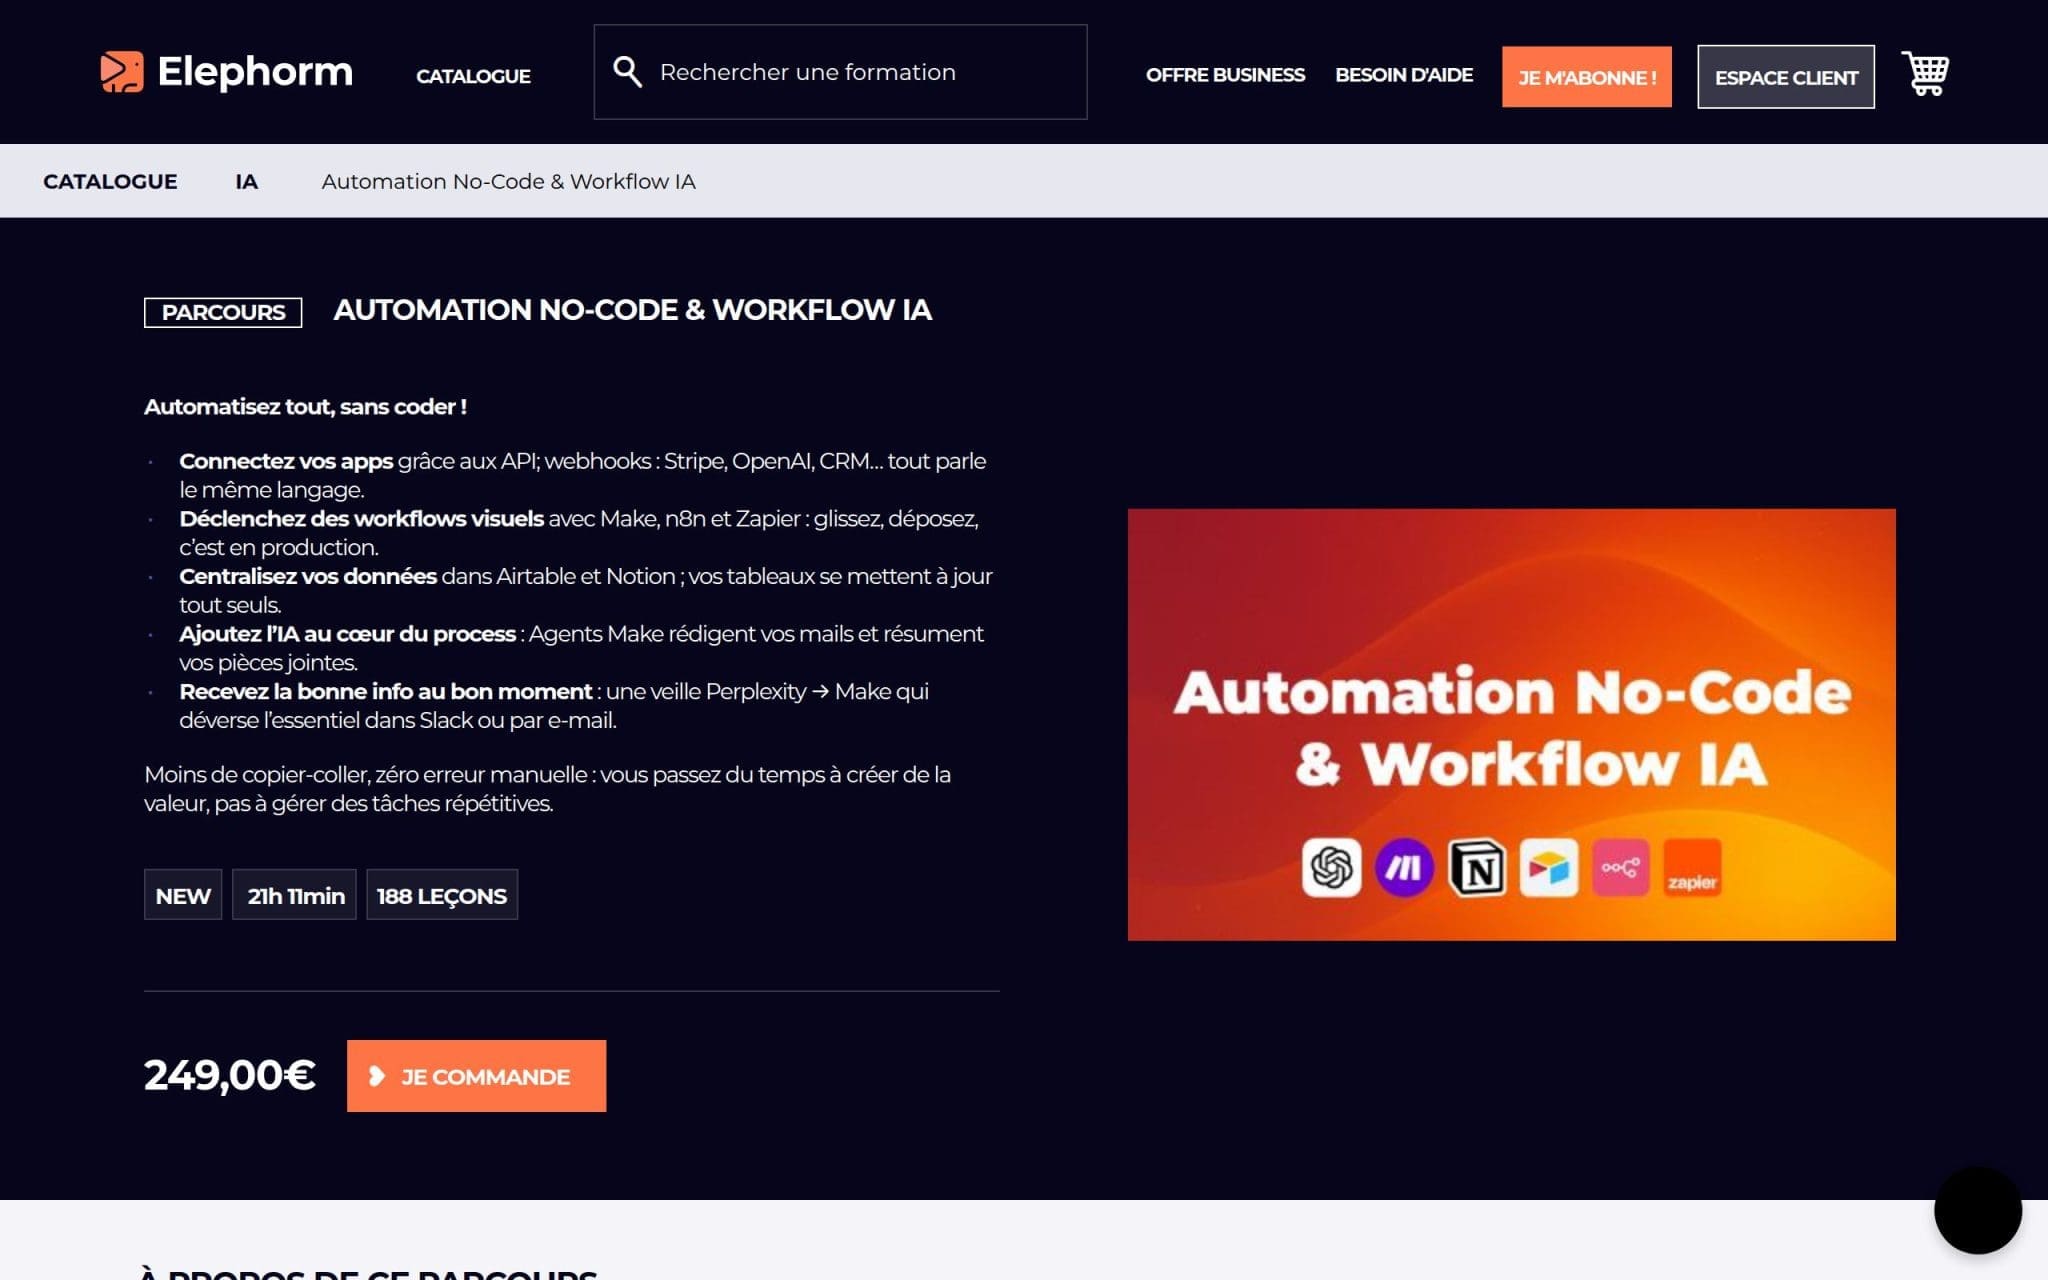This screenshot has width=2048, height=1280.
Task: Click 'Recevez la bonne info au bon moment'
Action: [385, 692]
